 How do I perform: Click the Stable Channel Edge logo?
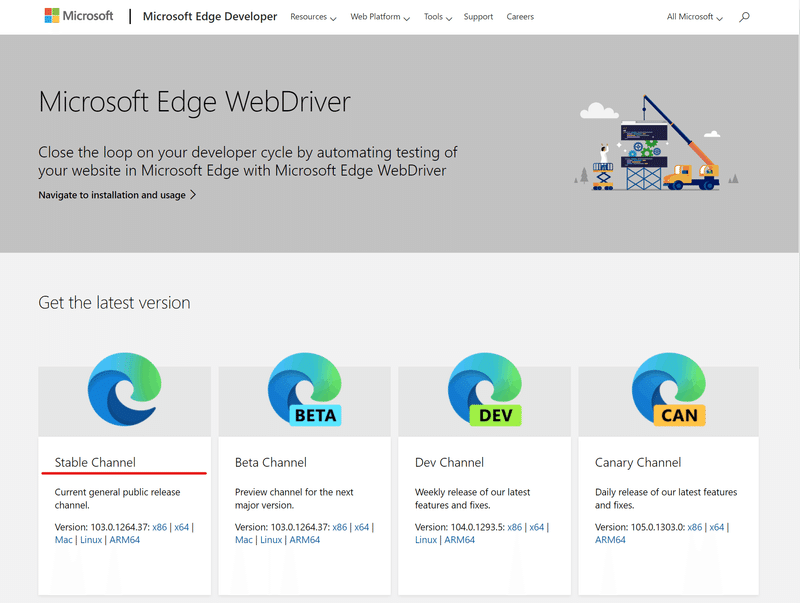tap(124, 390)
